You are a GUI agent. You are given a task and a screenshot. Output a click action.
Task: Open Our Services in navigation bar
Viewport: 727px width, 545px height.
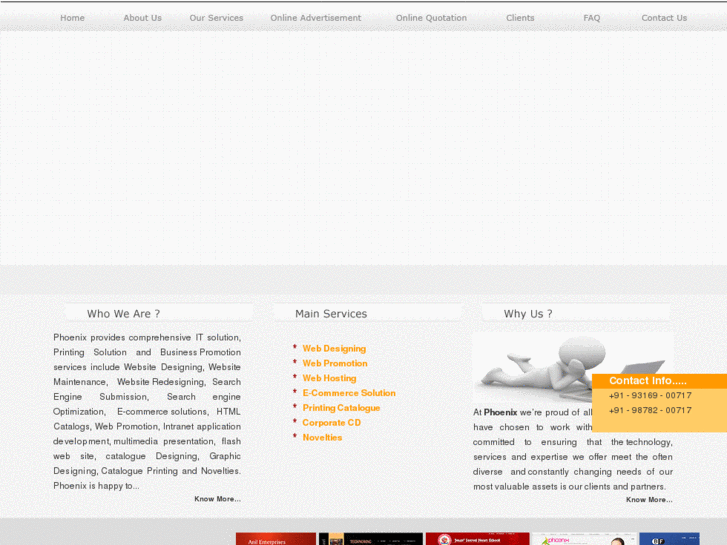pos(216,18)
